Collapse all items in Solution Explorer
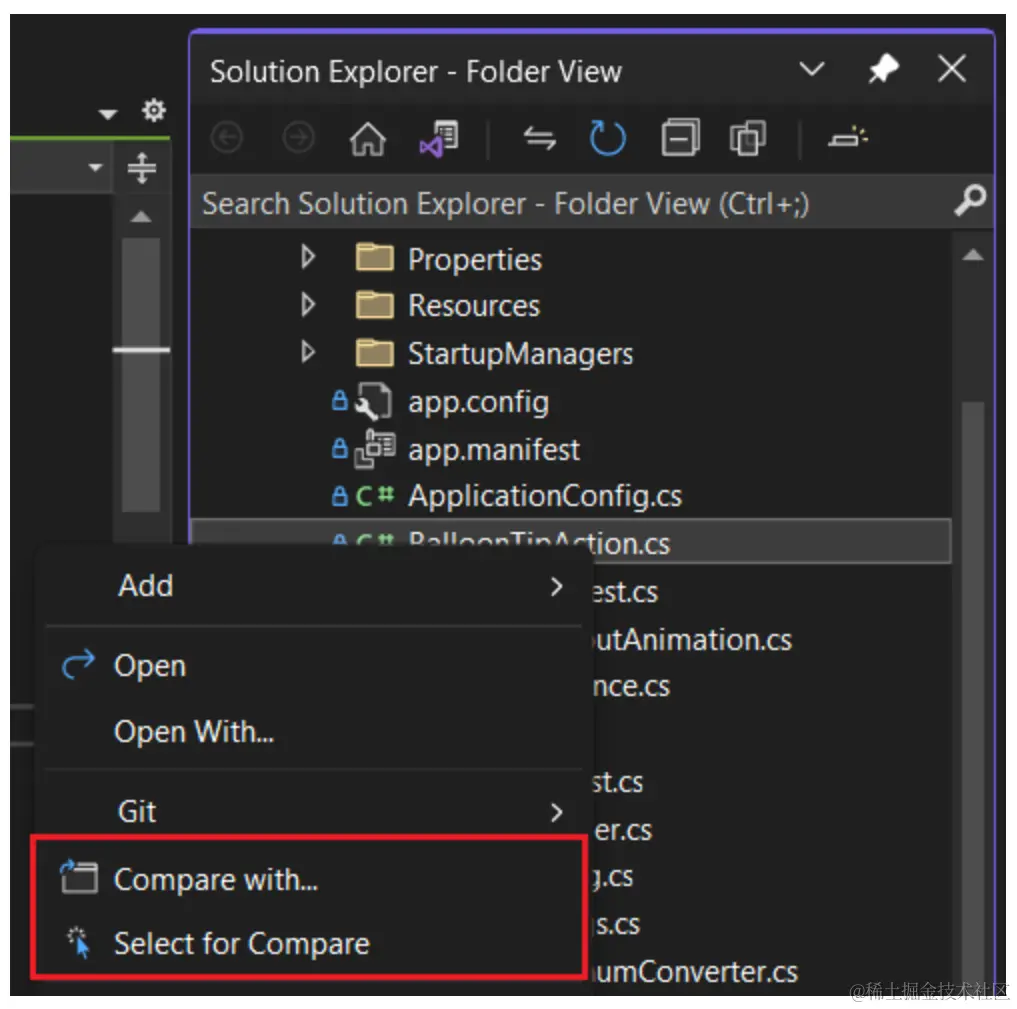 coord(680,137)
